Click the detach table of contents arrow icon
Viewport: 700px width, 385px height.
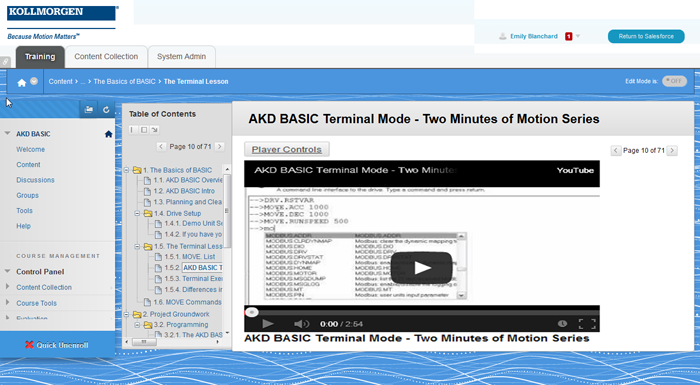154,130
